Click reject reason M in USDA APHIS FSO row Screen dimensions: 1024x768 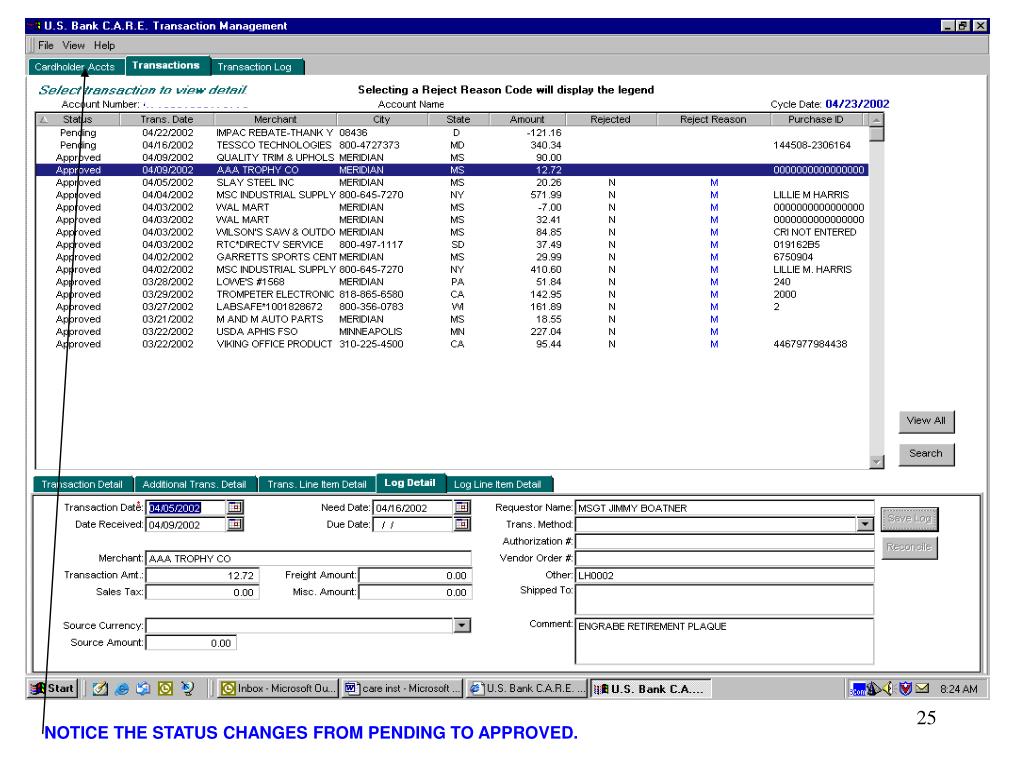pyautogui.click(x=714, y=332)
